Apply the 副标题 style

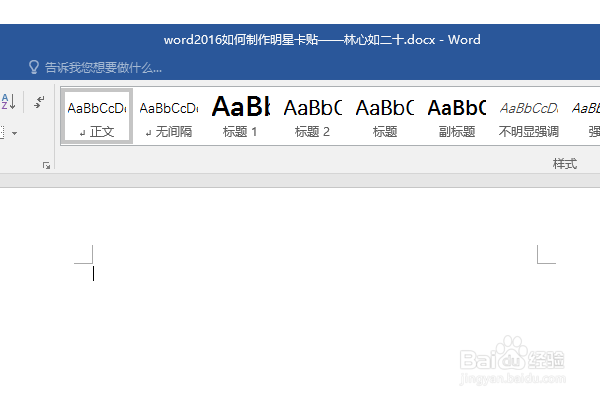point(457,116)
